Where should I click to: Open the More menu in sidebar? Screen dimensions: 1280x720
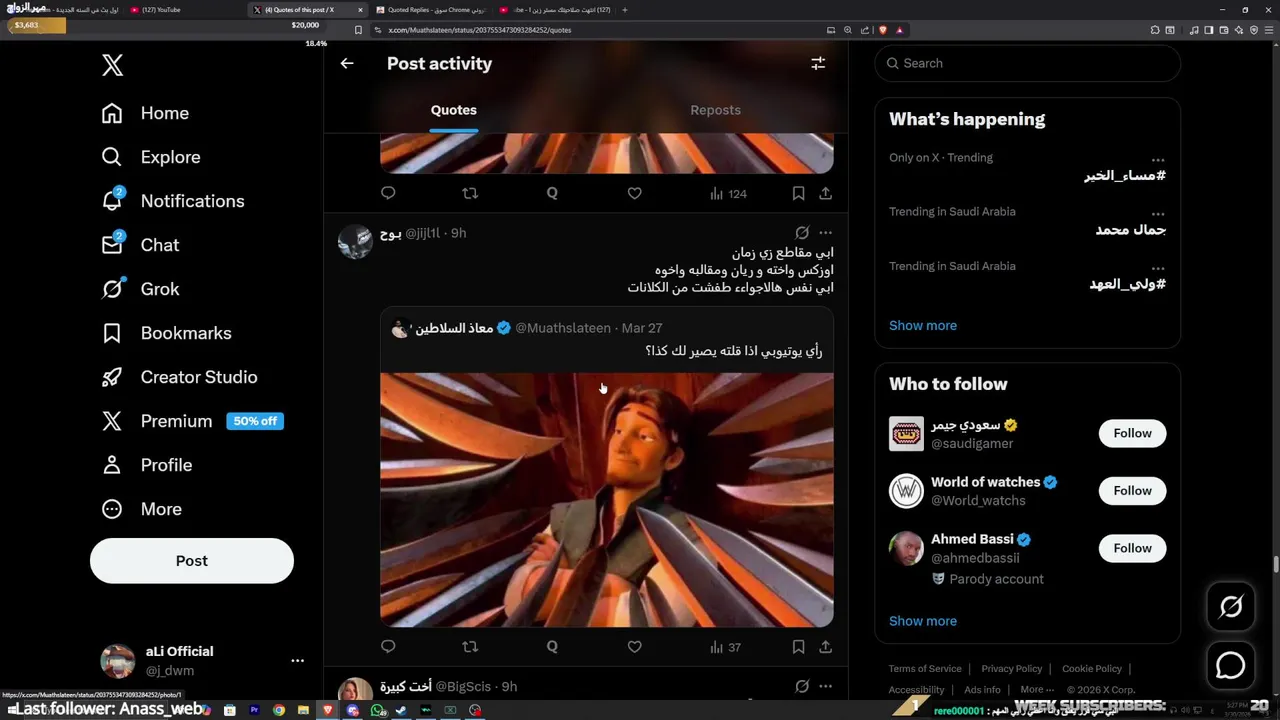(141, 509)
